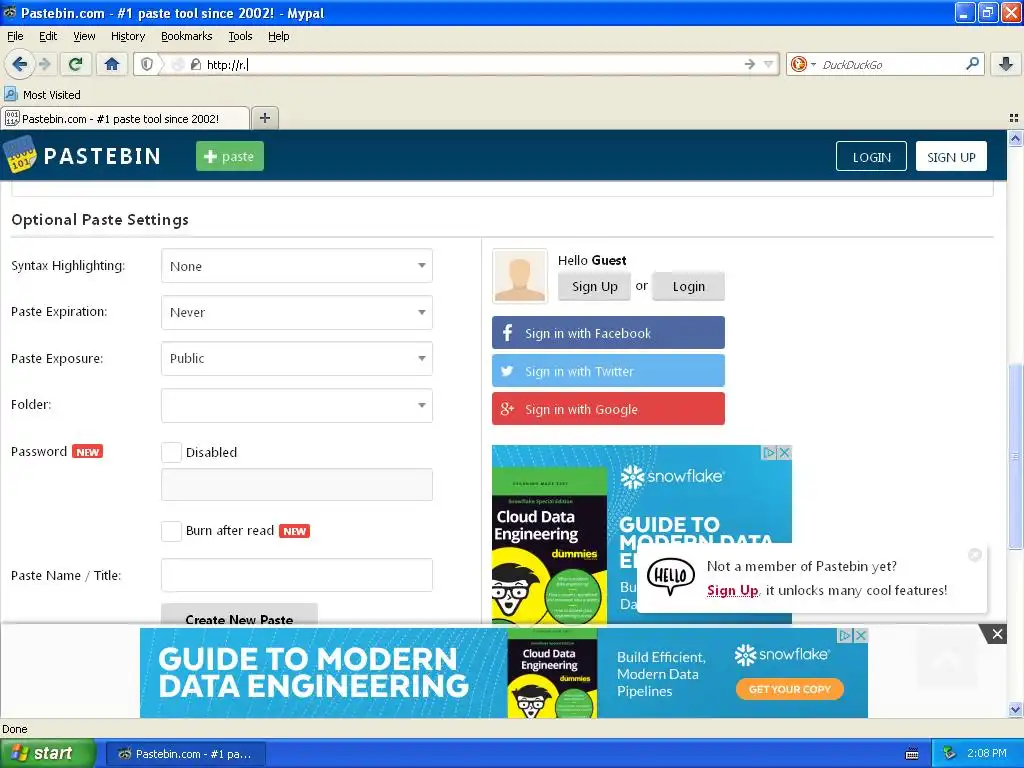Close the sidebar Snowflake ad X icon
1024x768 pixels.
pyautogui.click(x=785, y=452)
